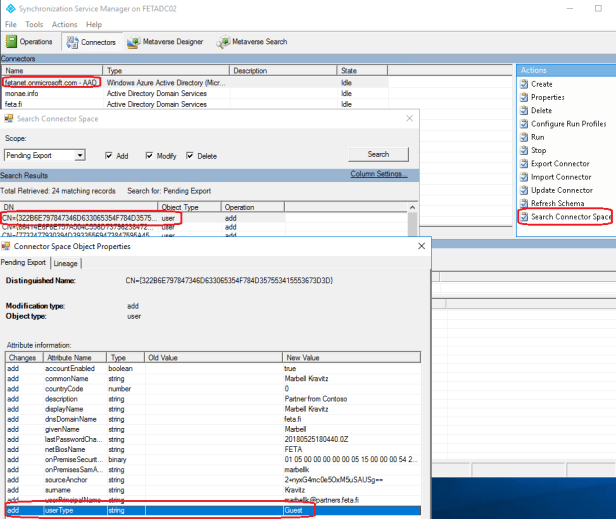Click Create in Actions panel
This screenshot has height=519, width=616.
(x=541, y=84)
